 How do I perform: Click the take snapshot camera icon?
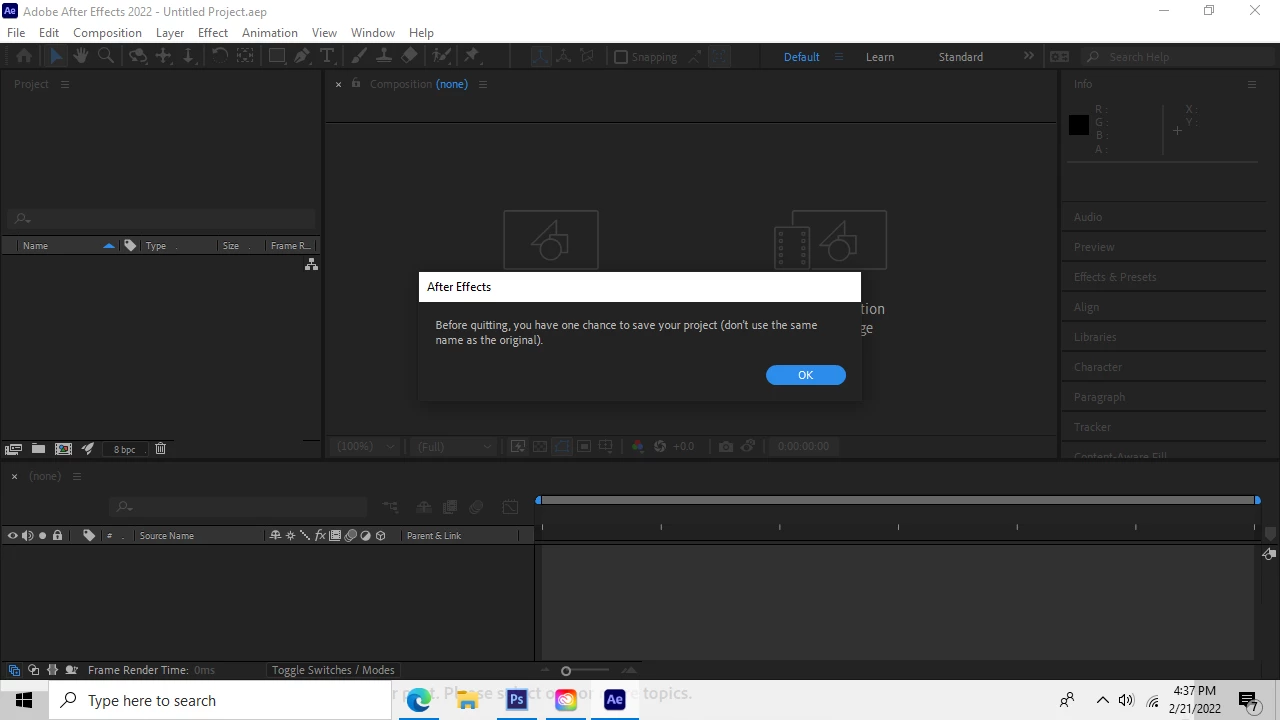point(726,446)
